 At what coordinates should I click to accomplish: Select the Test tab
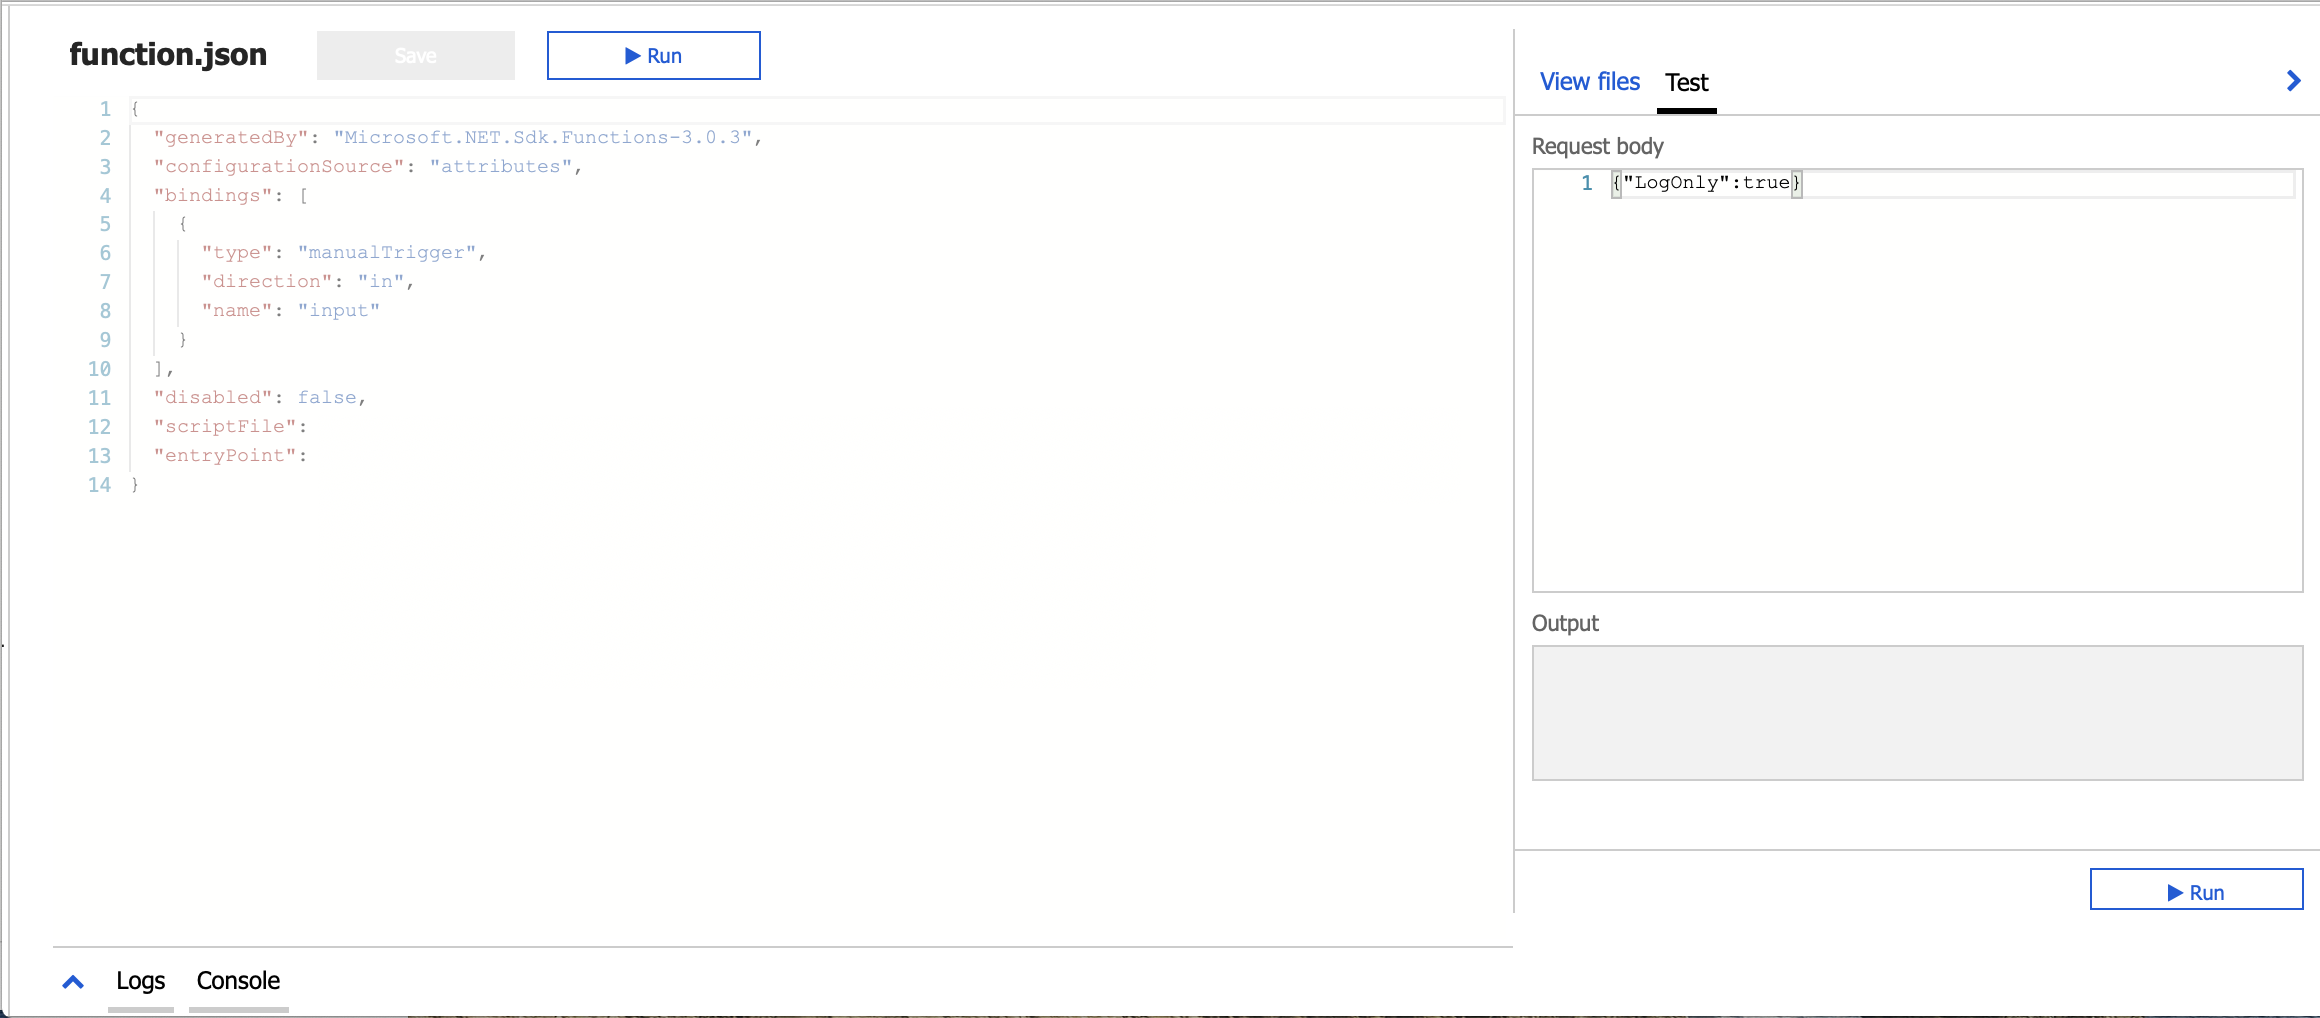(x=1686, y=83)
